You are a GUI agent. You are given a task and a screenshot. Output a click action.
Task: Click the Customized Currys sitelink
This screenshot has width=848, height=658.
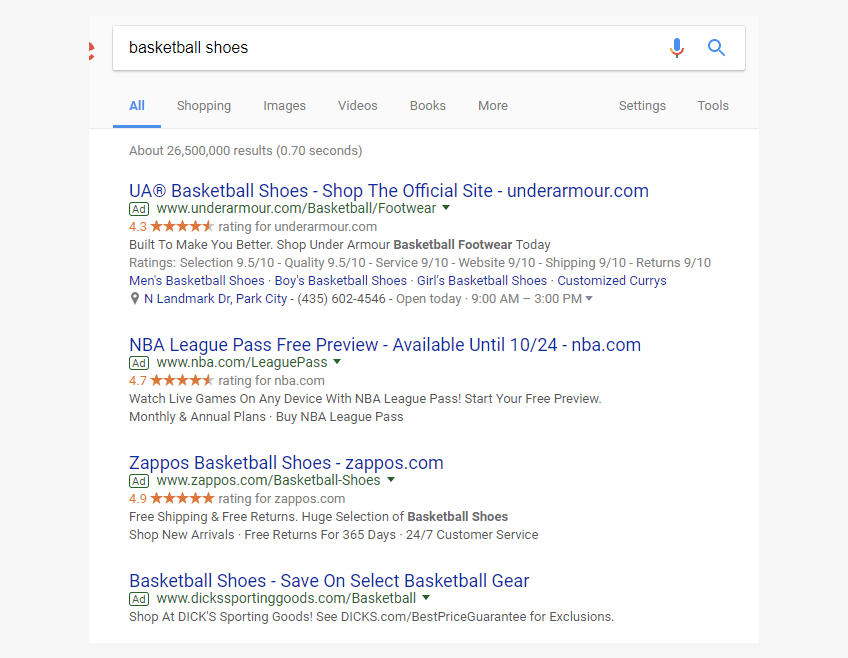(612, 281)
